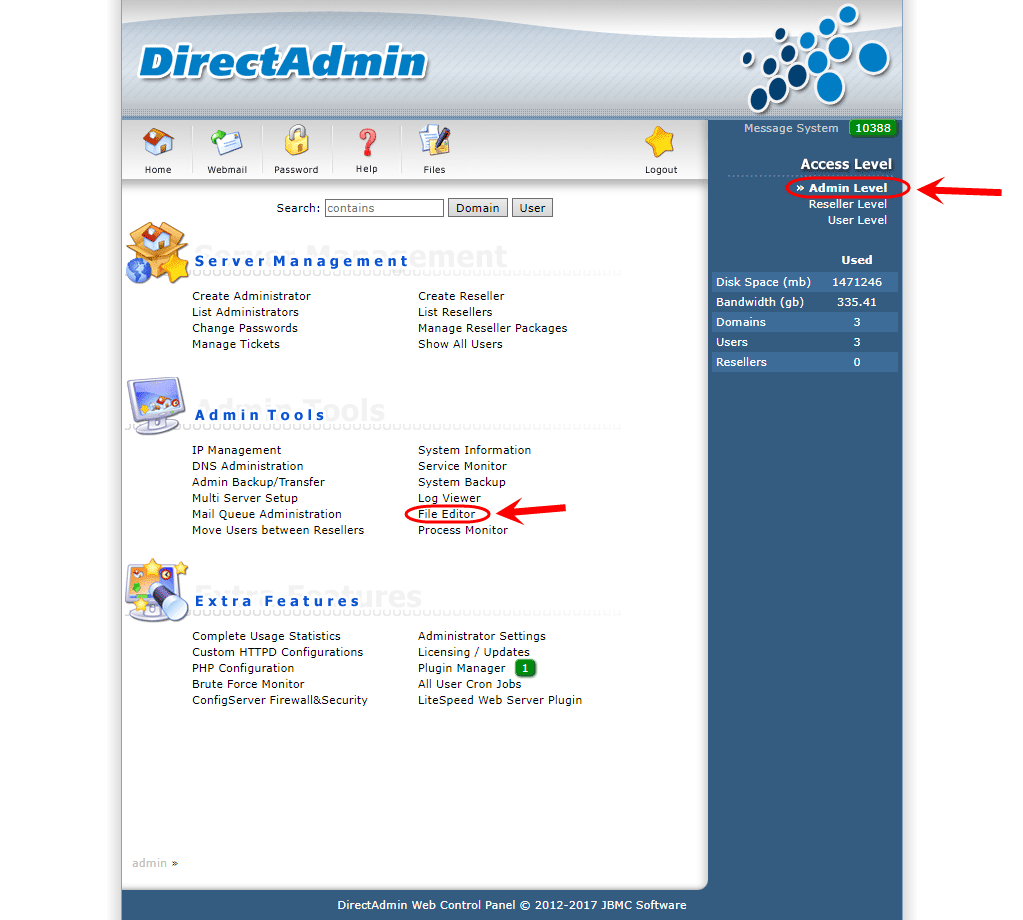View All User Cron Jobs
This screenshot has width=1023, height=920.
click(x=470, y=684)
